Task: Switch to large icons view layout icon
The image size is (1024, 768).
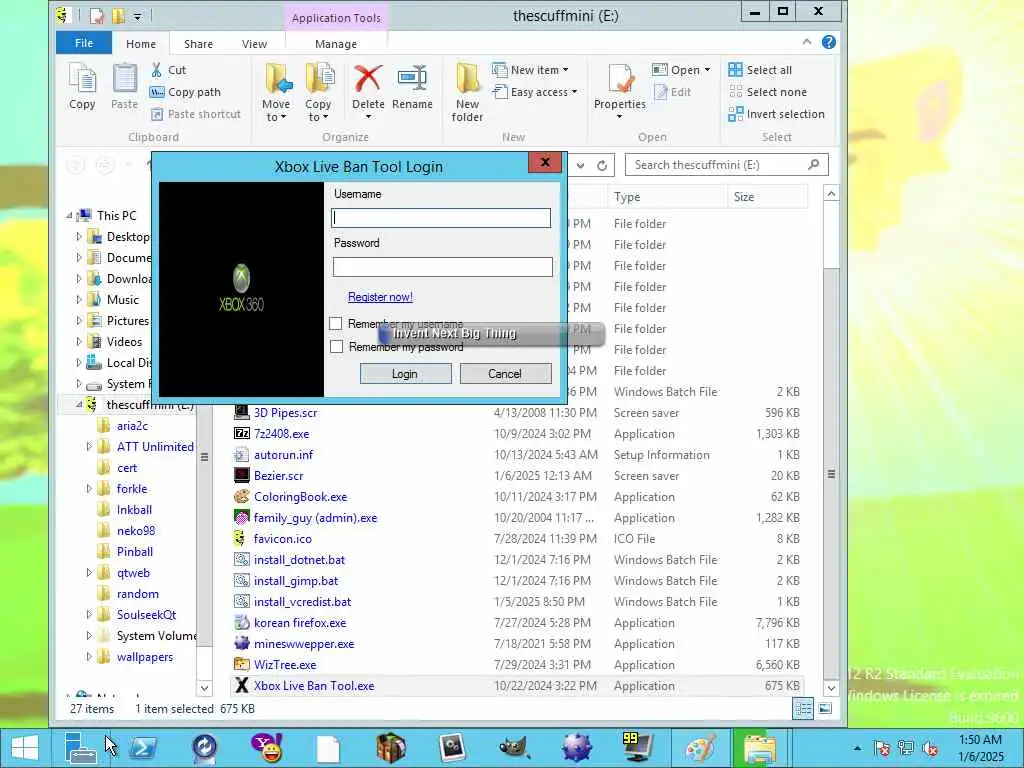Action: (x=825, y=709)
